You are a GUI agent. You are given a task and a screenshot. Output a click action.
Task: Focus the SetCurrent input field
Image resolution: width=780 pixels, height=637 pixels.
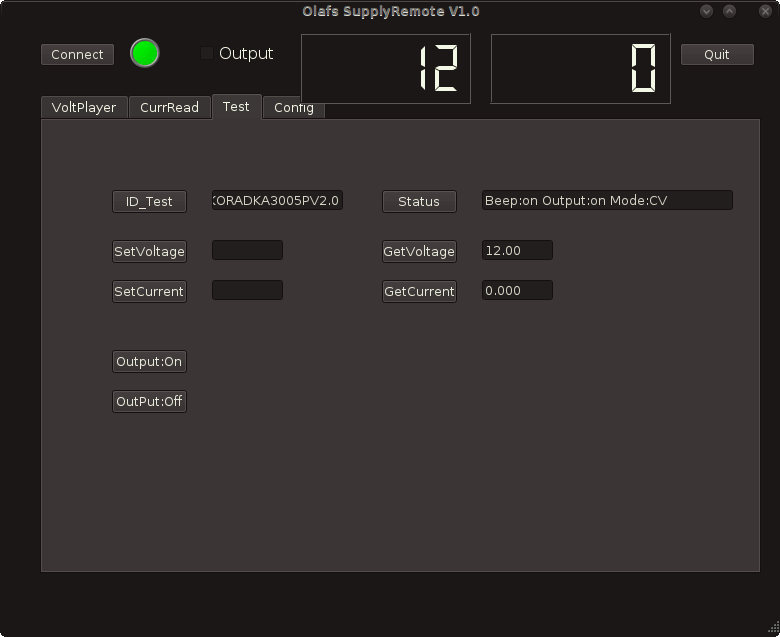247,290
